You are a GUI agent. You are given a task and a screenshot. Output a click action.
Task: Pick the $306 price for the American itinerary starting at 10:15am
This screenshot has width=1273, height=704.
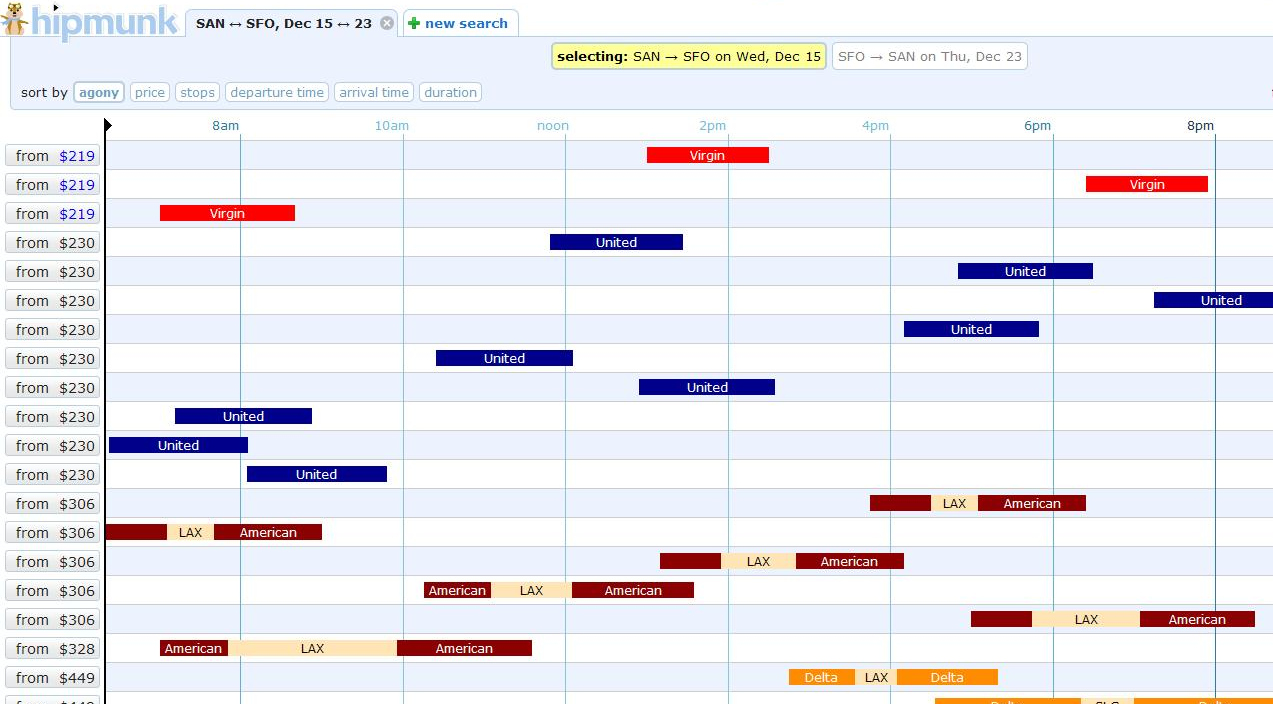tap(52, 591)
